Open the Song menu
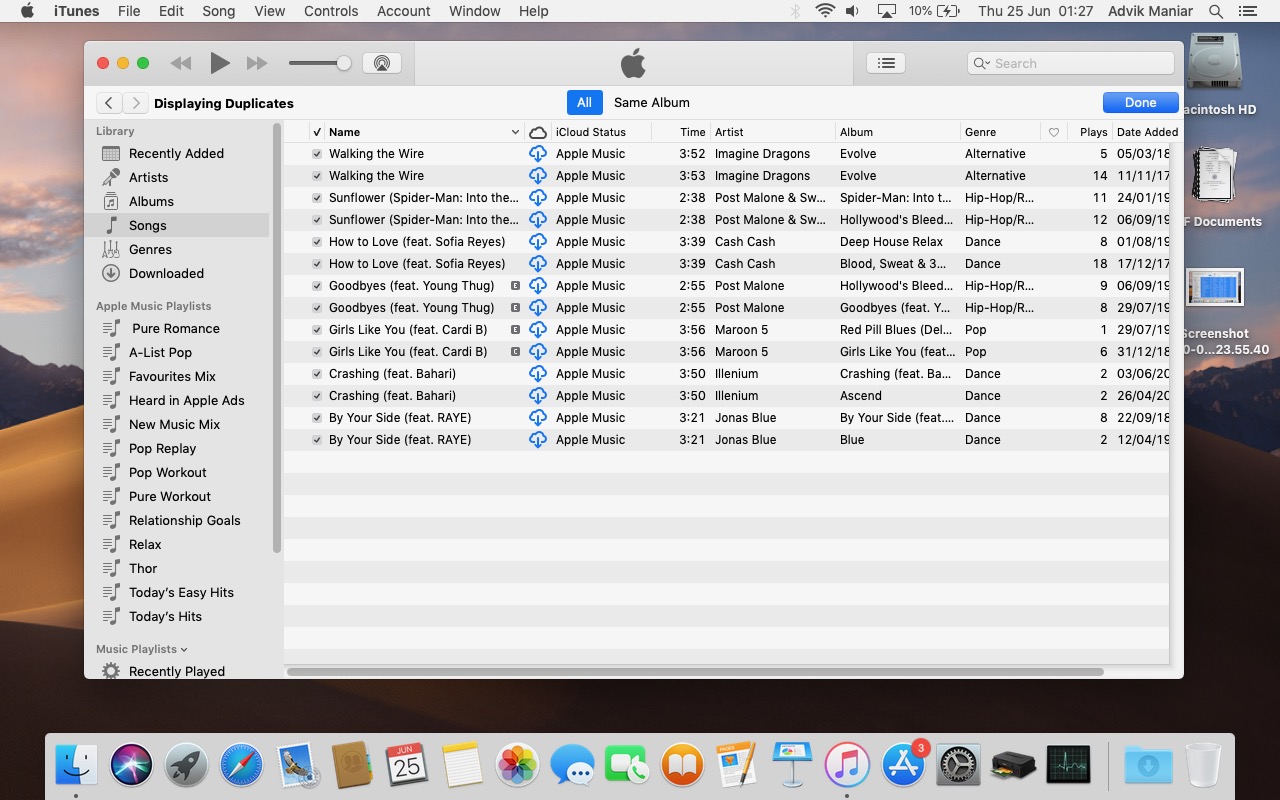Screen dimensions: 1280x800 pyautogui.click(x=219, y=11)
